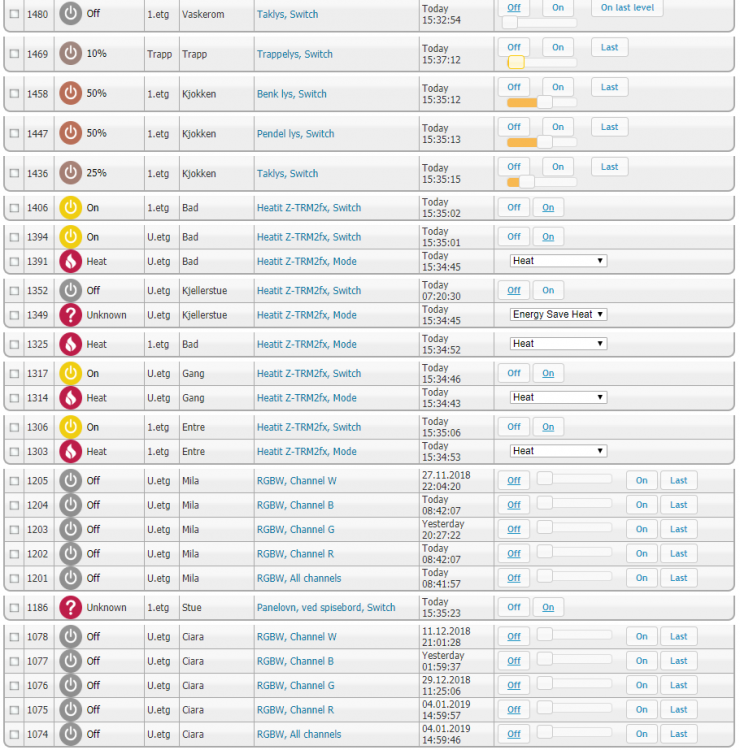Screen dimensions: 740x750
Task: Click grey power icon for device 1078
Action: (x=70, y=636)
